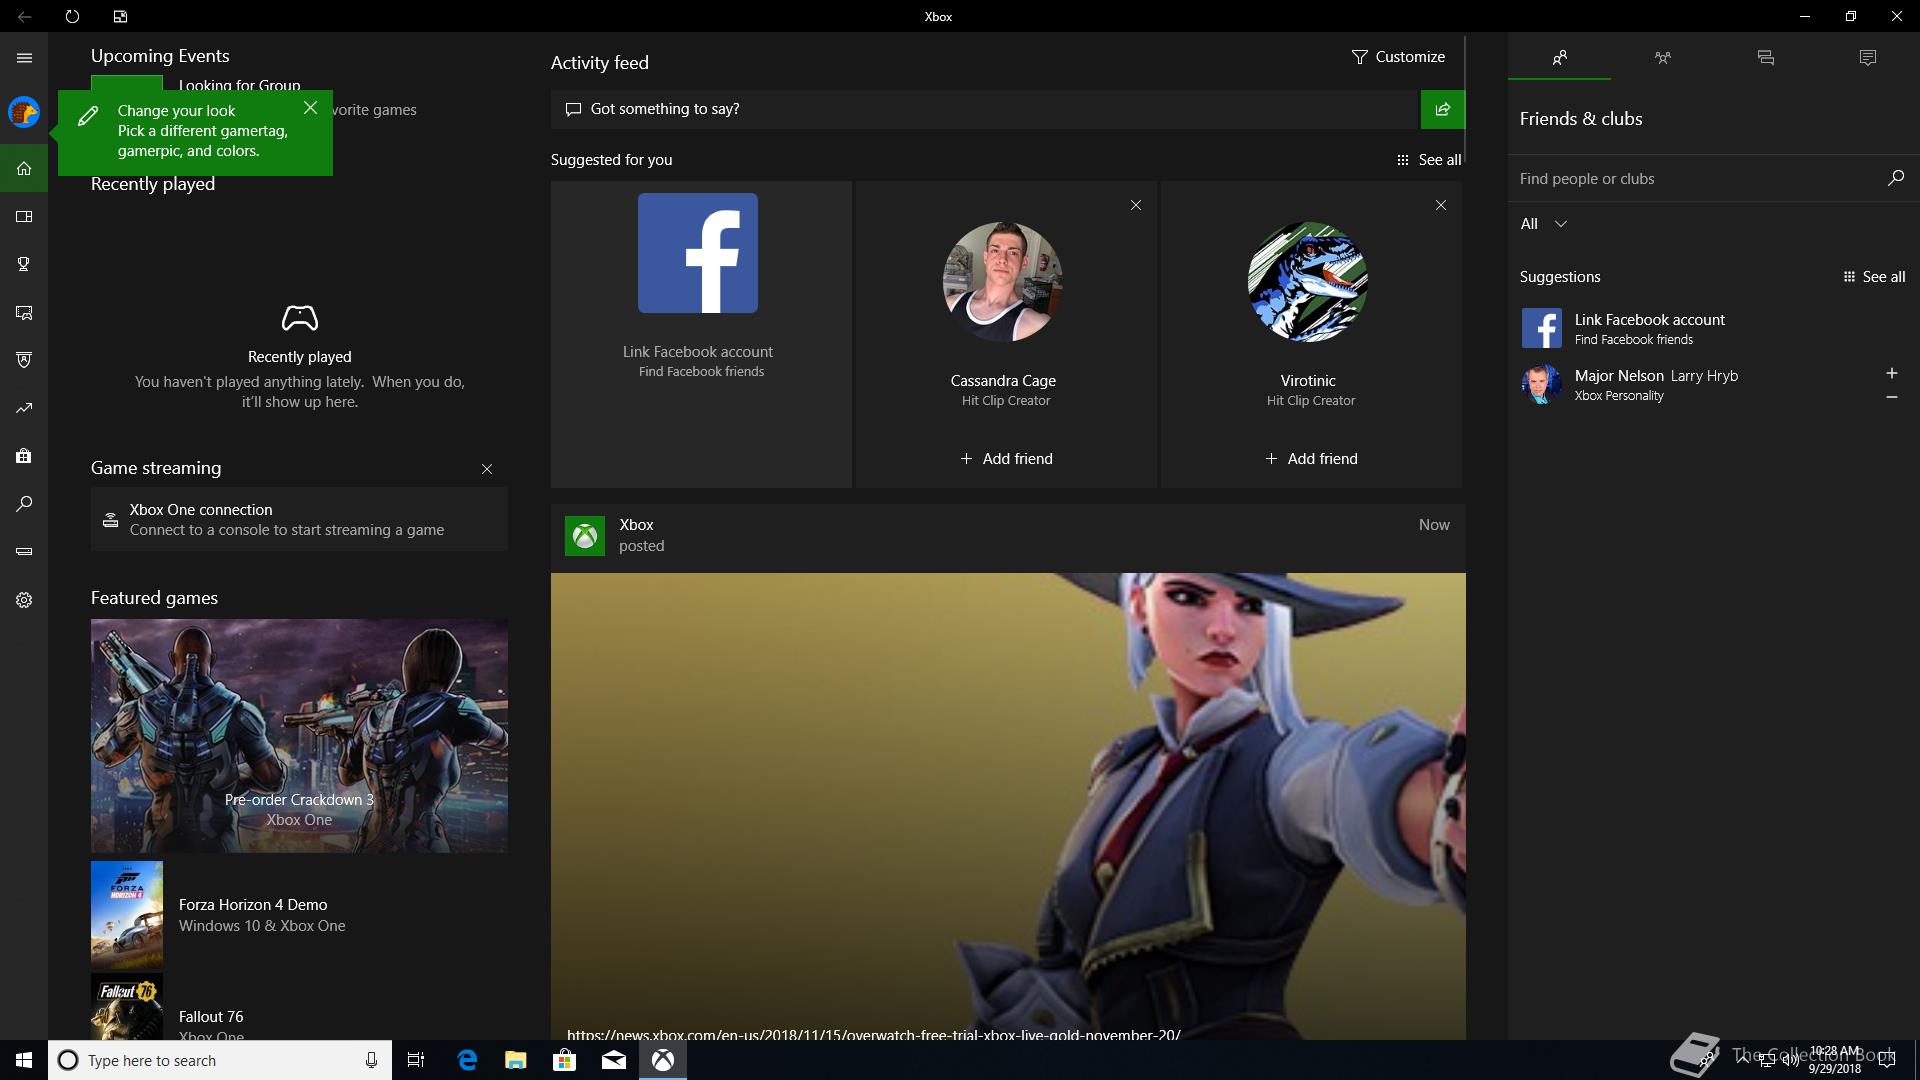Open Microsoft Store bag icon in the sidebar
Viewport: 1920px width, 1080px height.
point(24,456)
